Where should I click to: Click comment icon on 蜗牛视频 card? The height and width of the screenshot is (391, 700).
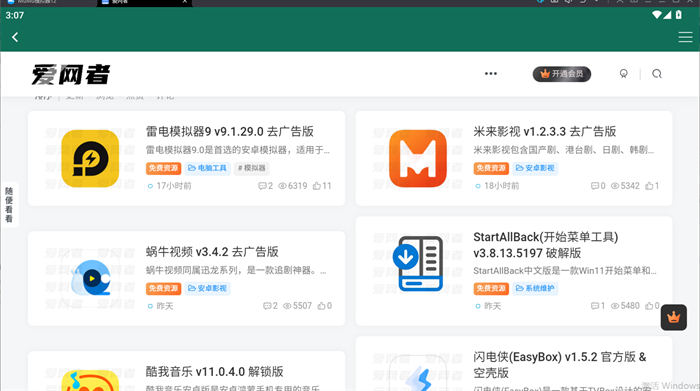tap(267, 306)
